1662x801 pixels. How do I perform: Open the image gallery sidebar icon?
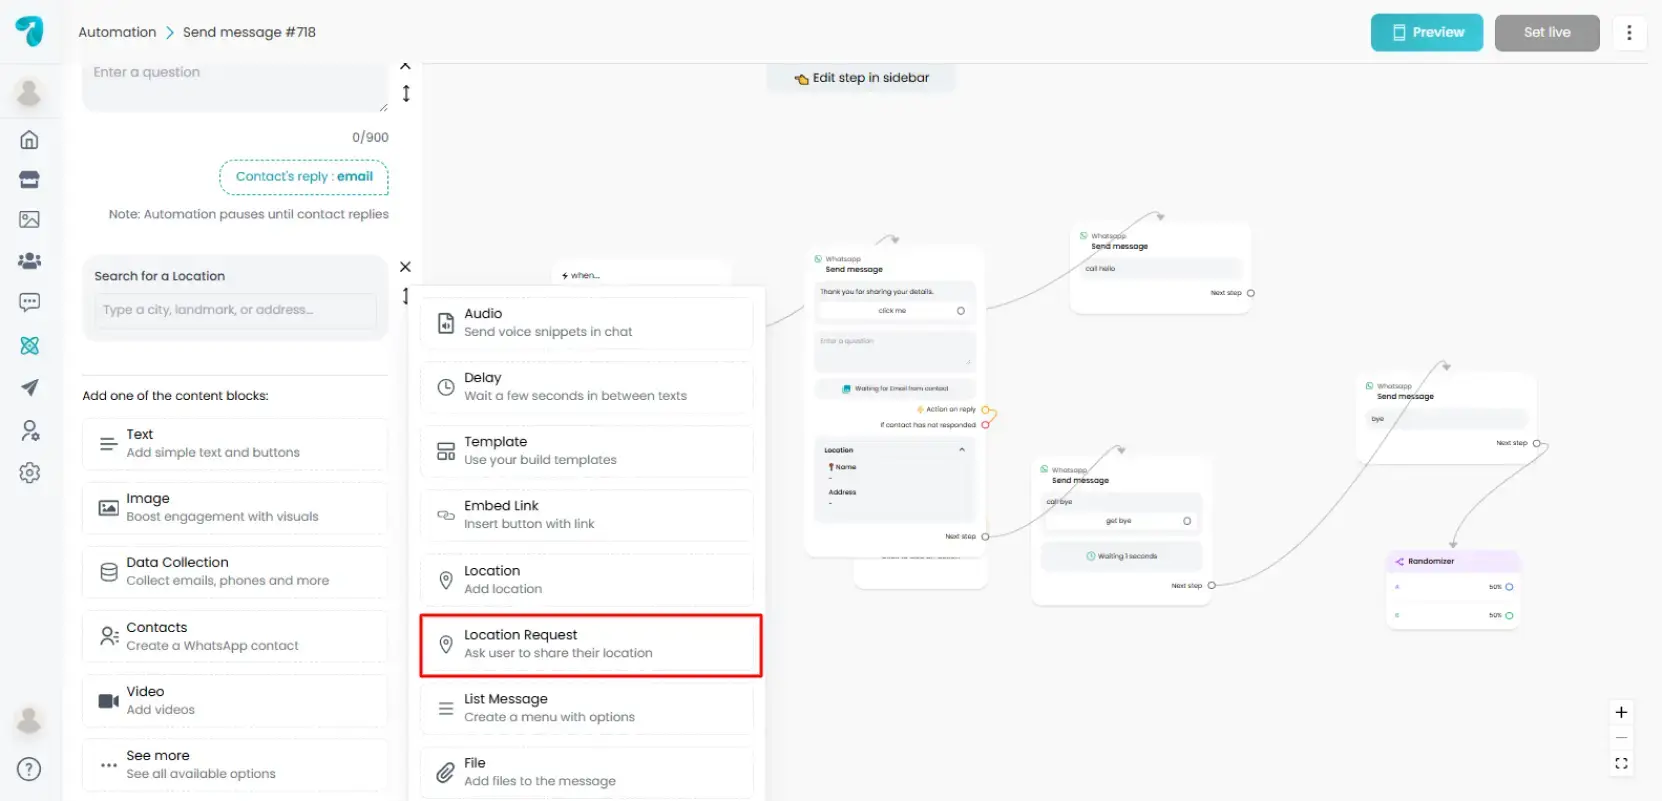29,220
